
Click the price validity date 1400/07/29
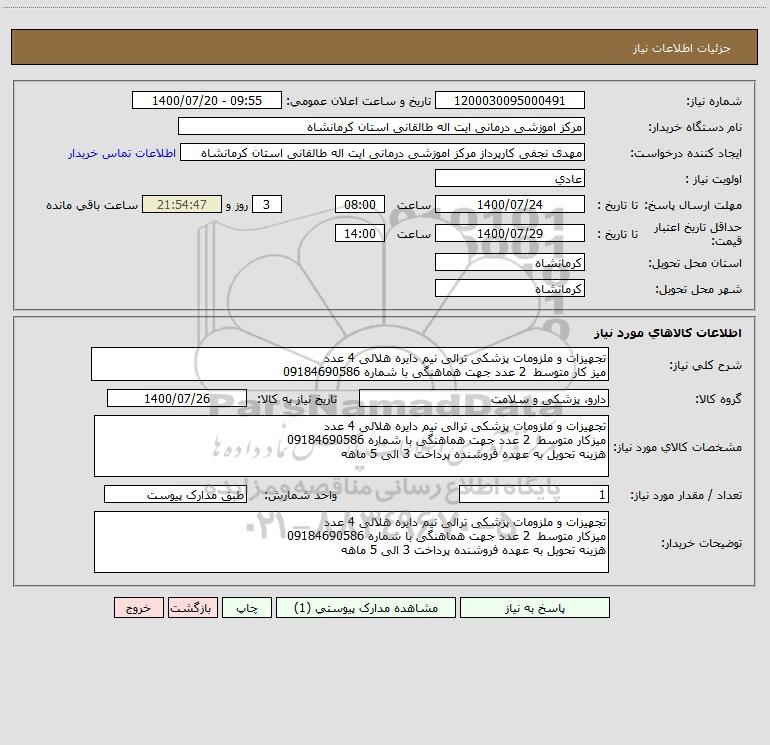tap(510, 233)
